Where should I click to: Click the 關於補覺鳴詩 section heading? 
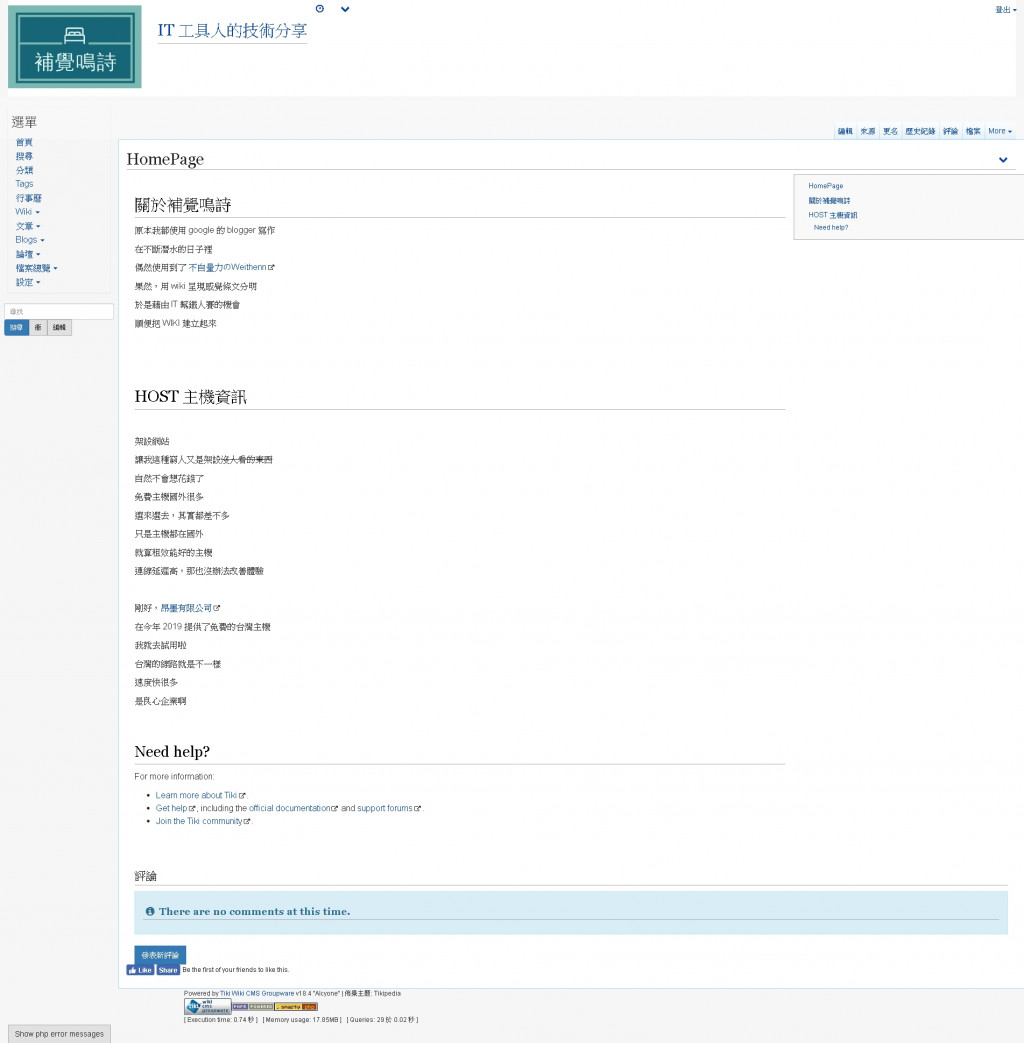pyautogui.click(x=182, y=205)
